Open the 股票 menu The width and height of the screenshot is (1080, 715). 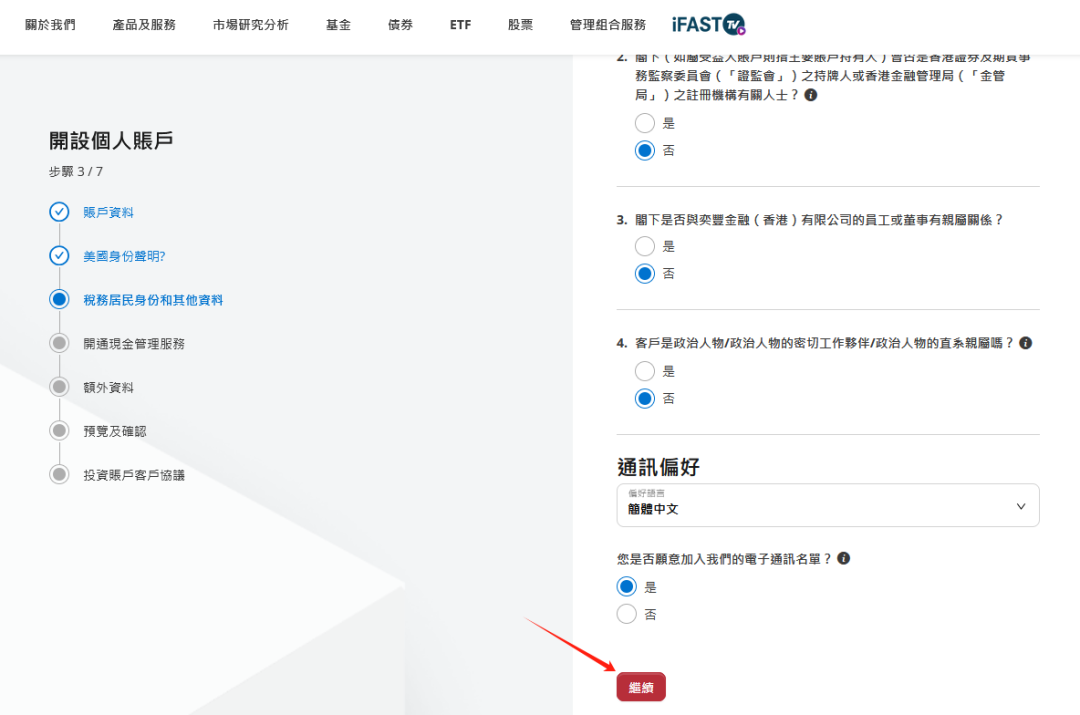(520, 25)
